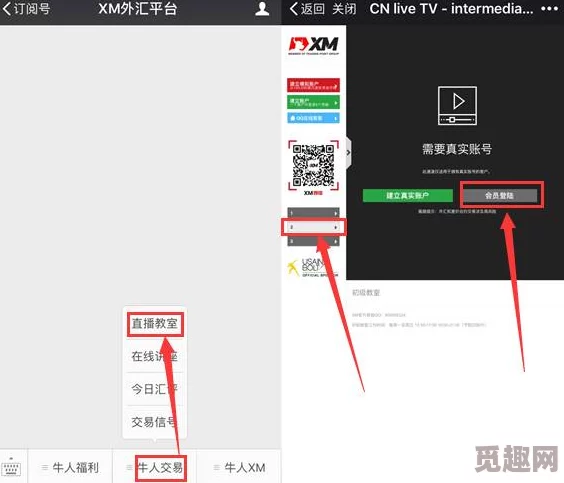
Task: Go back to 订阅号 list
Action: tap(26, 9)
